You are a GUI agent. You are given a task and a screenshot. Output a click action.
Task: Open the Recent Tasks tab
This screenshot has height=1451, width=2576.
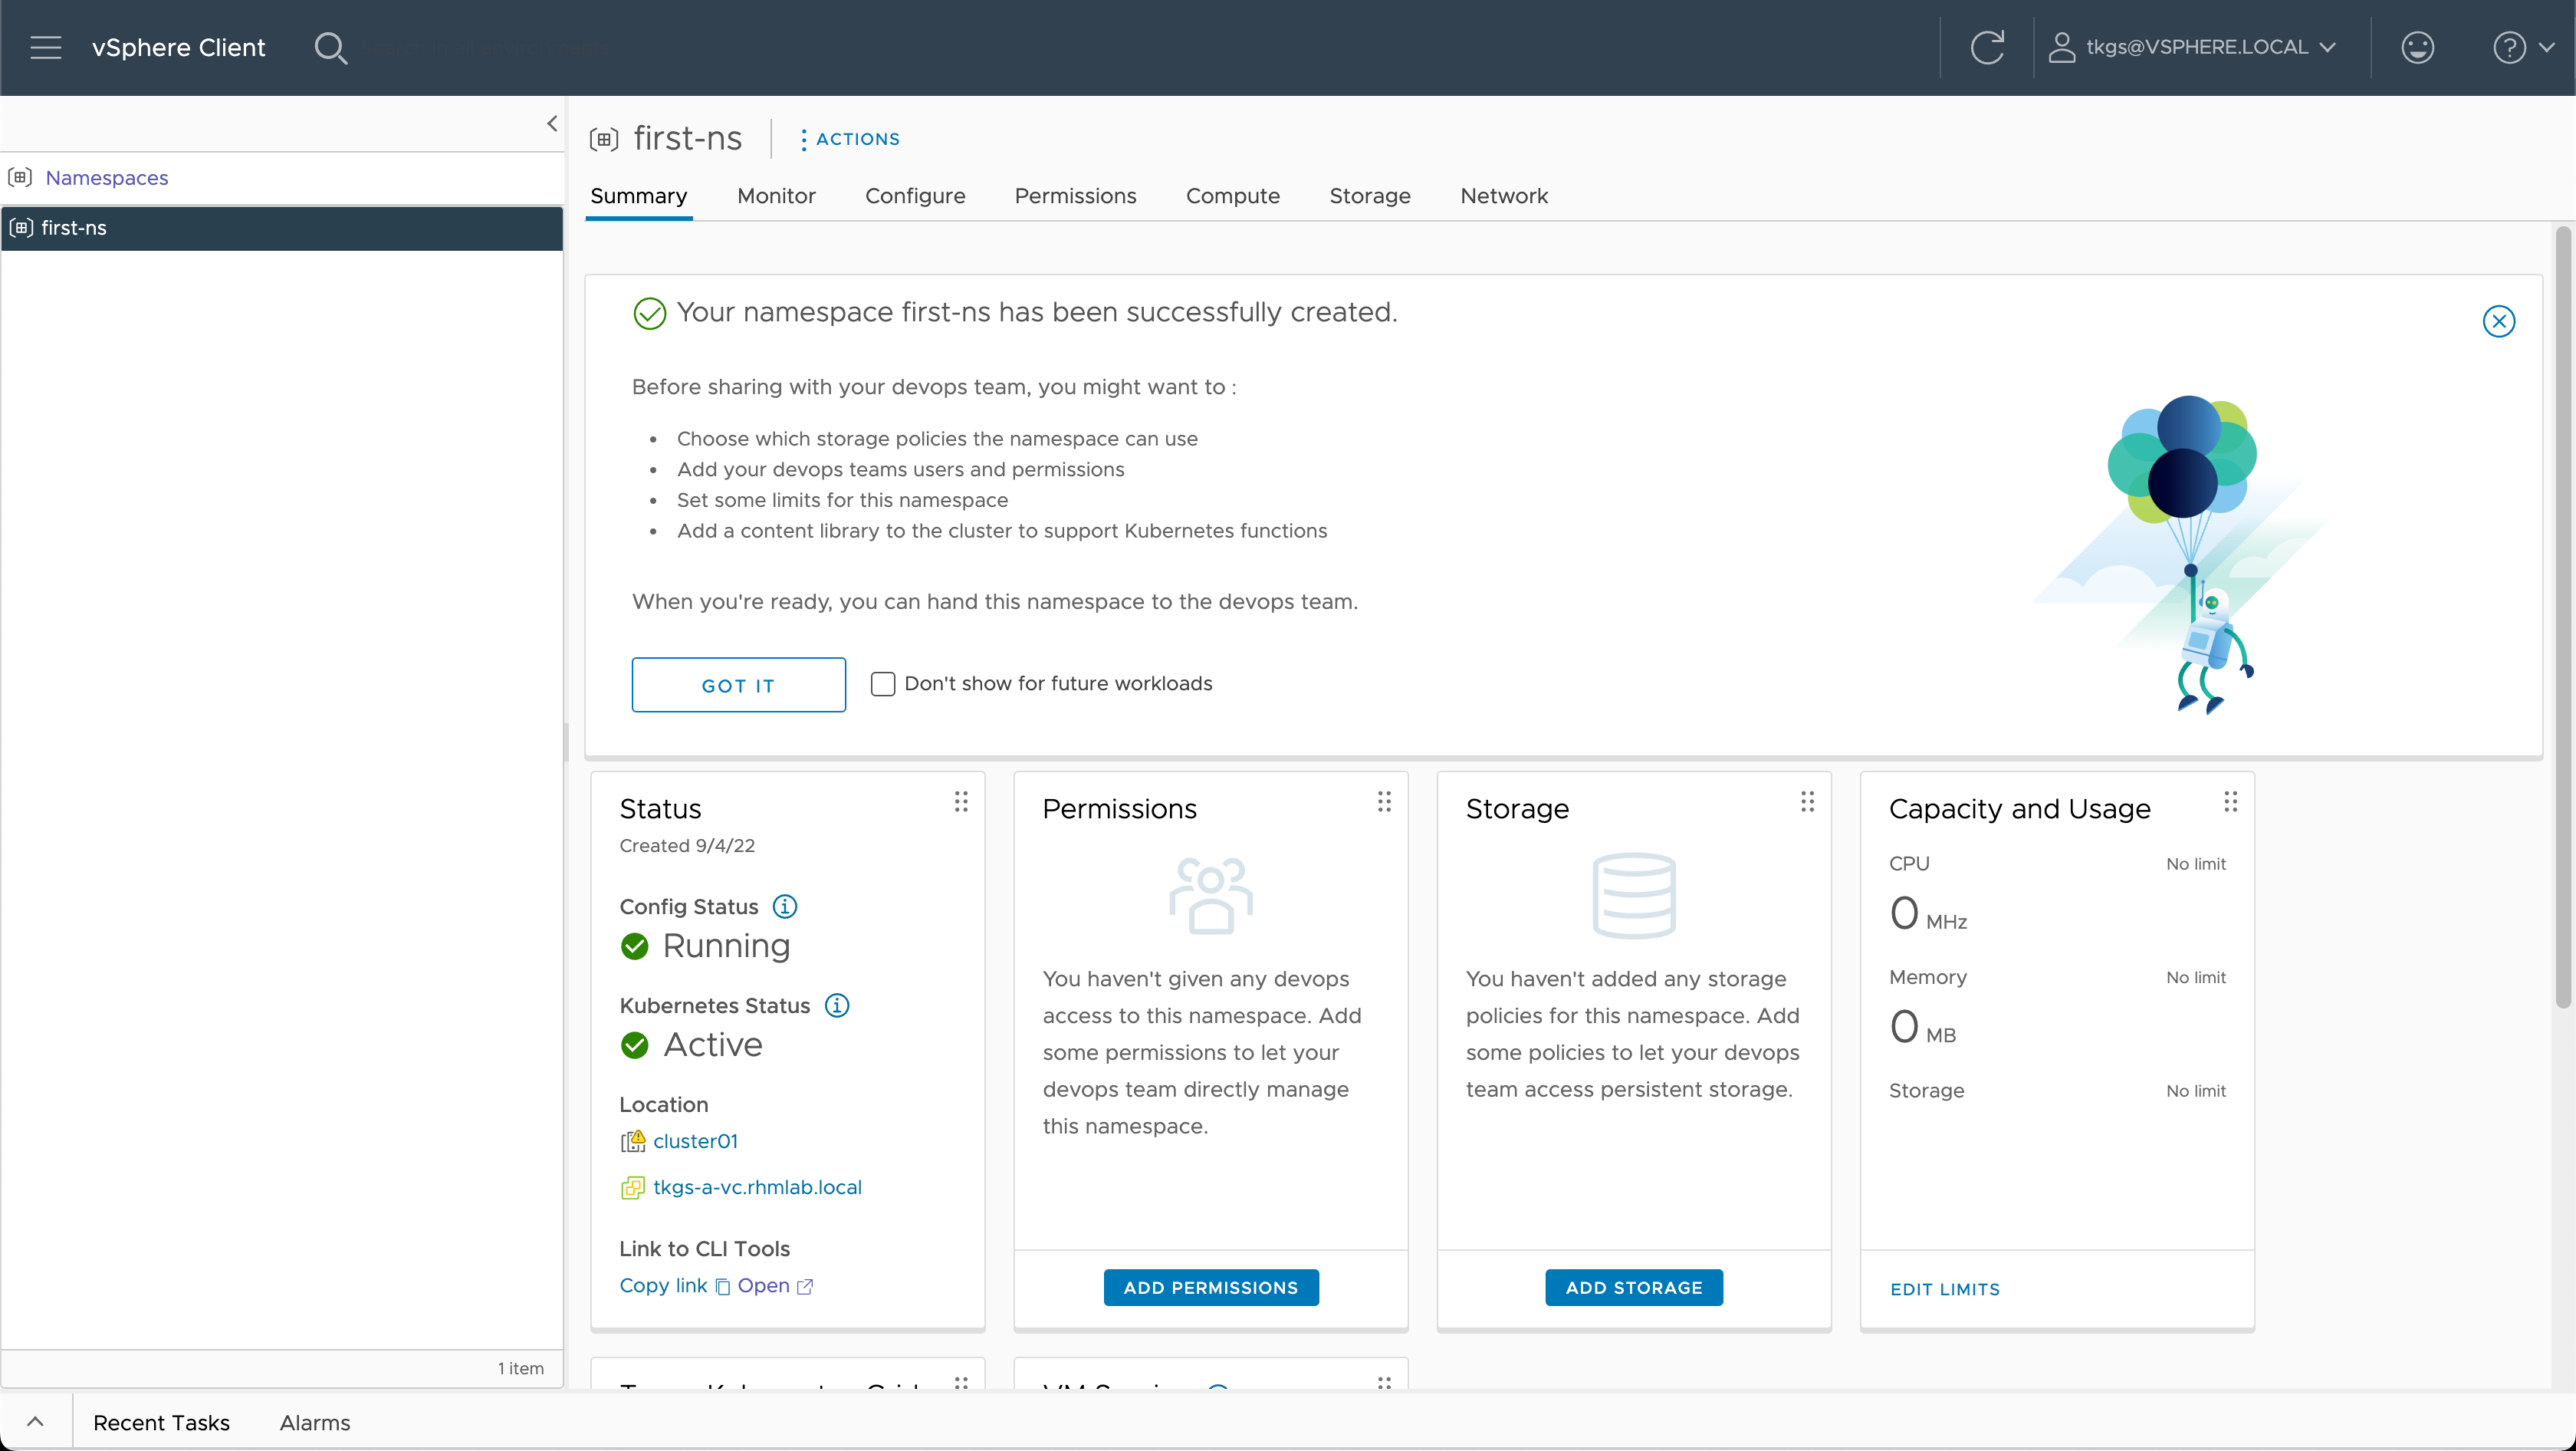(161, 1423)
